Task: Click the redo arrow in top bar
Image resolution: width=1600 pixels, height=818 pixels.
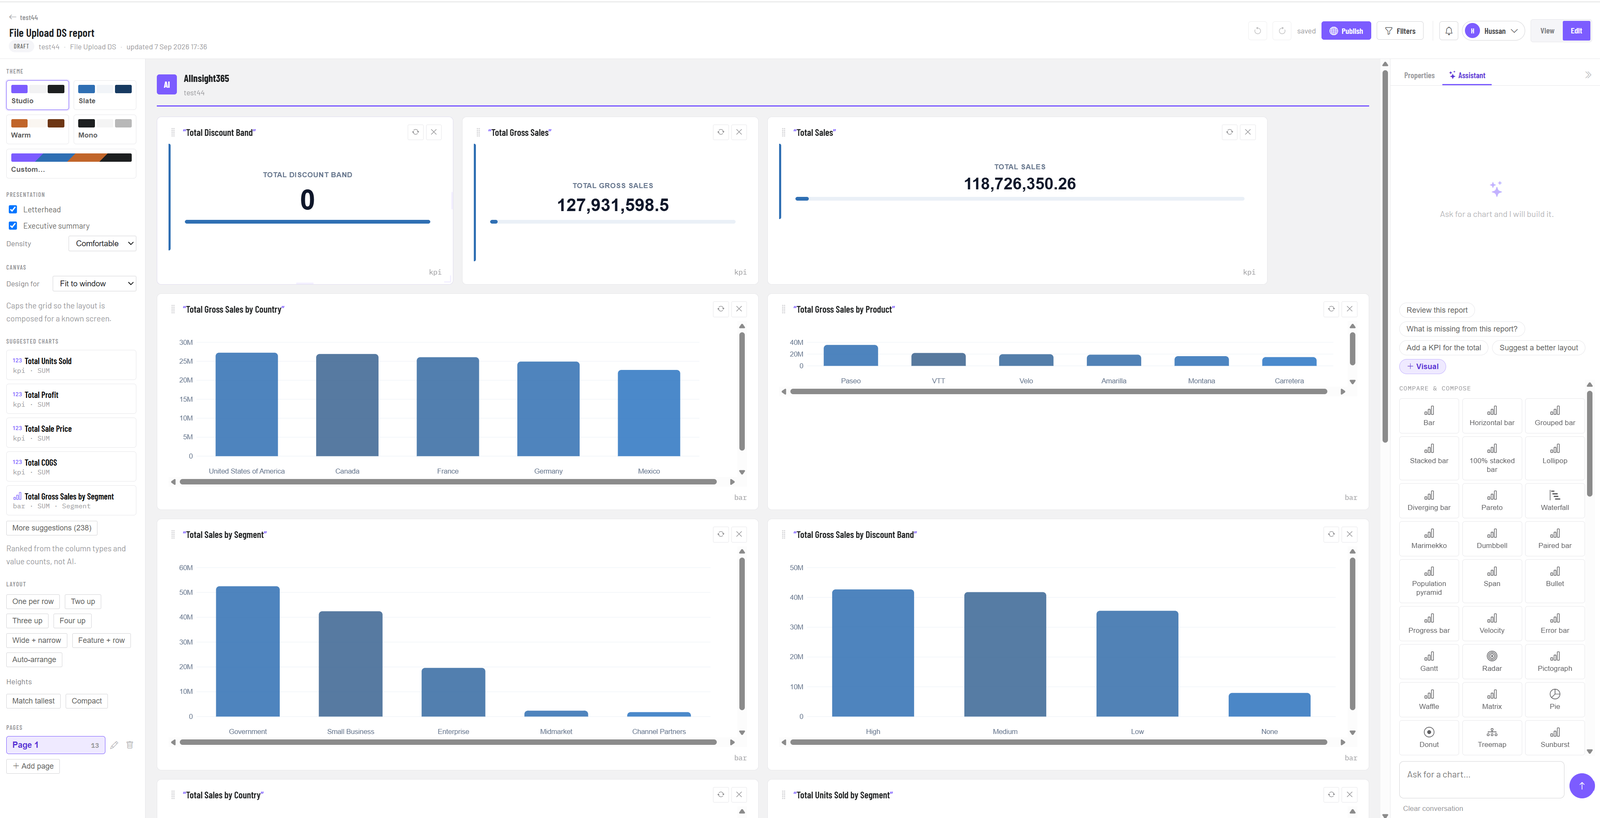Action: (x=1282, y=31)
